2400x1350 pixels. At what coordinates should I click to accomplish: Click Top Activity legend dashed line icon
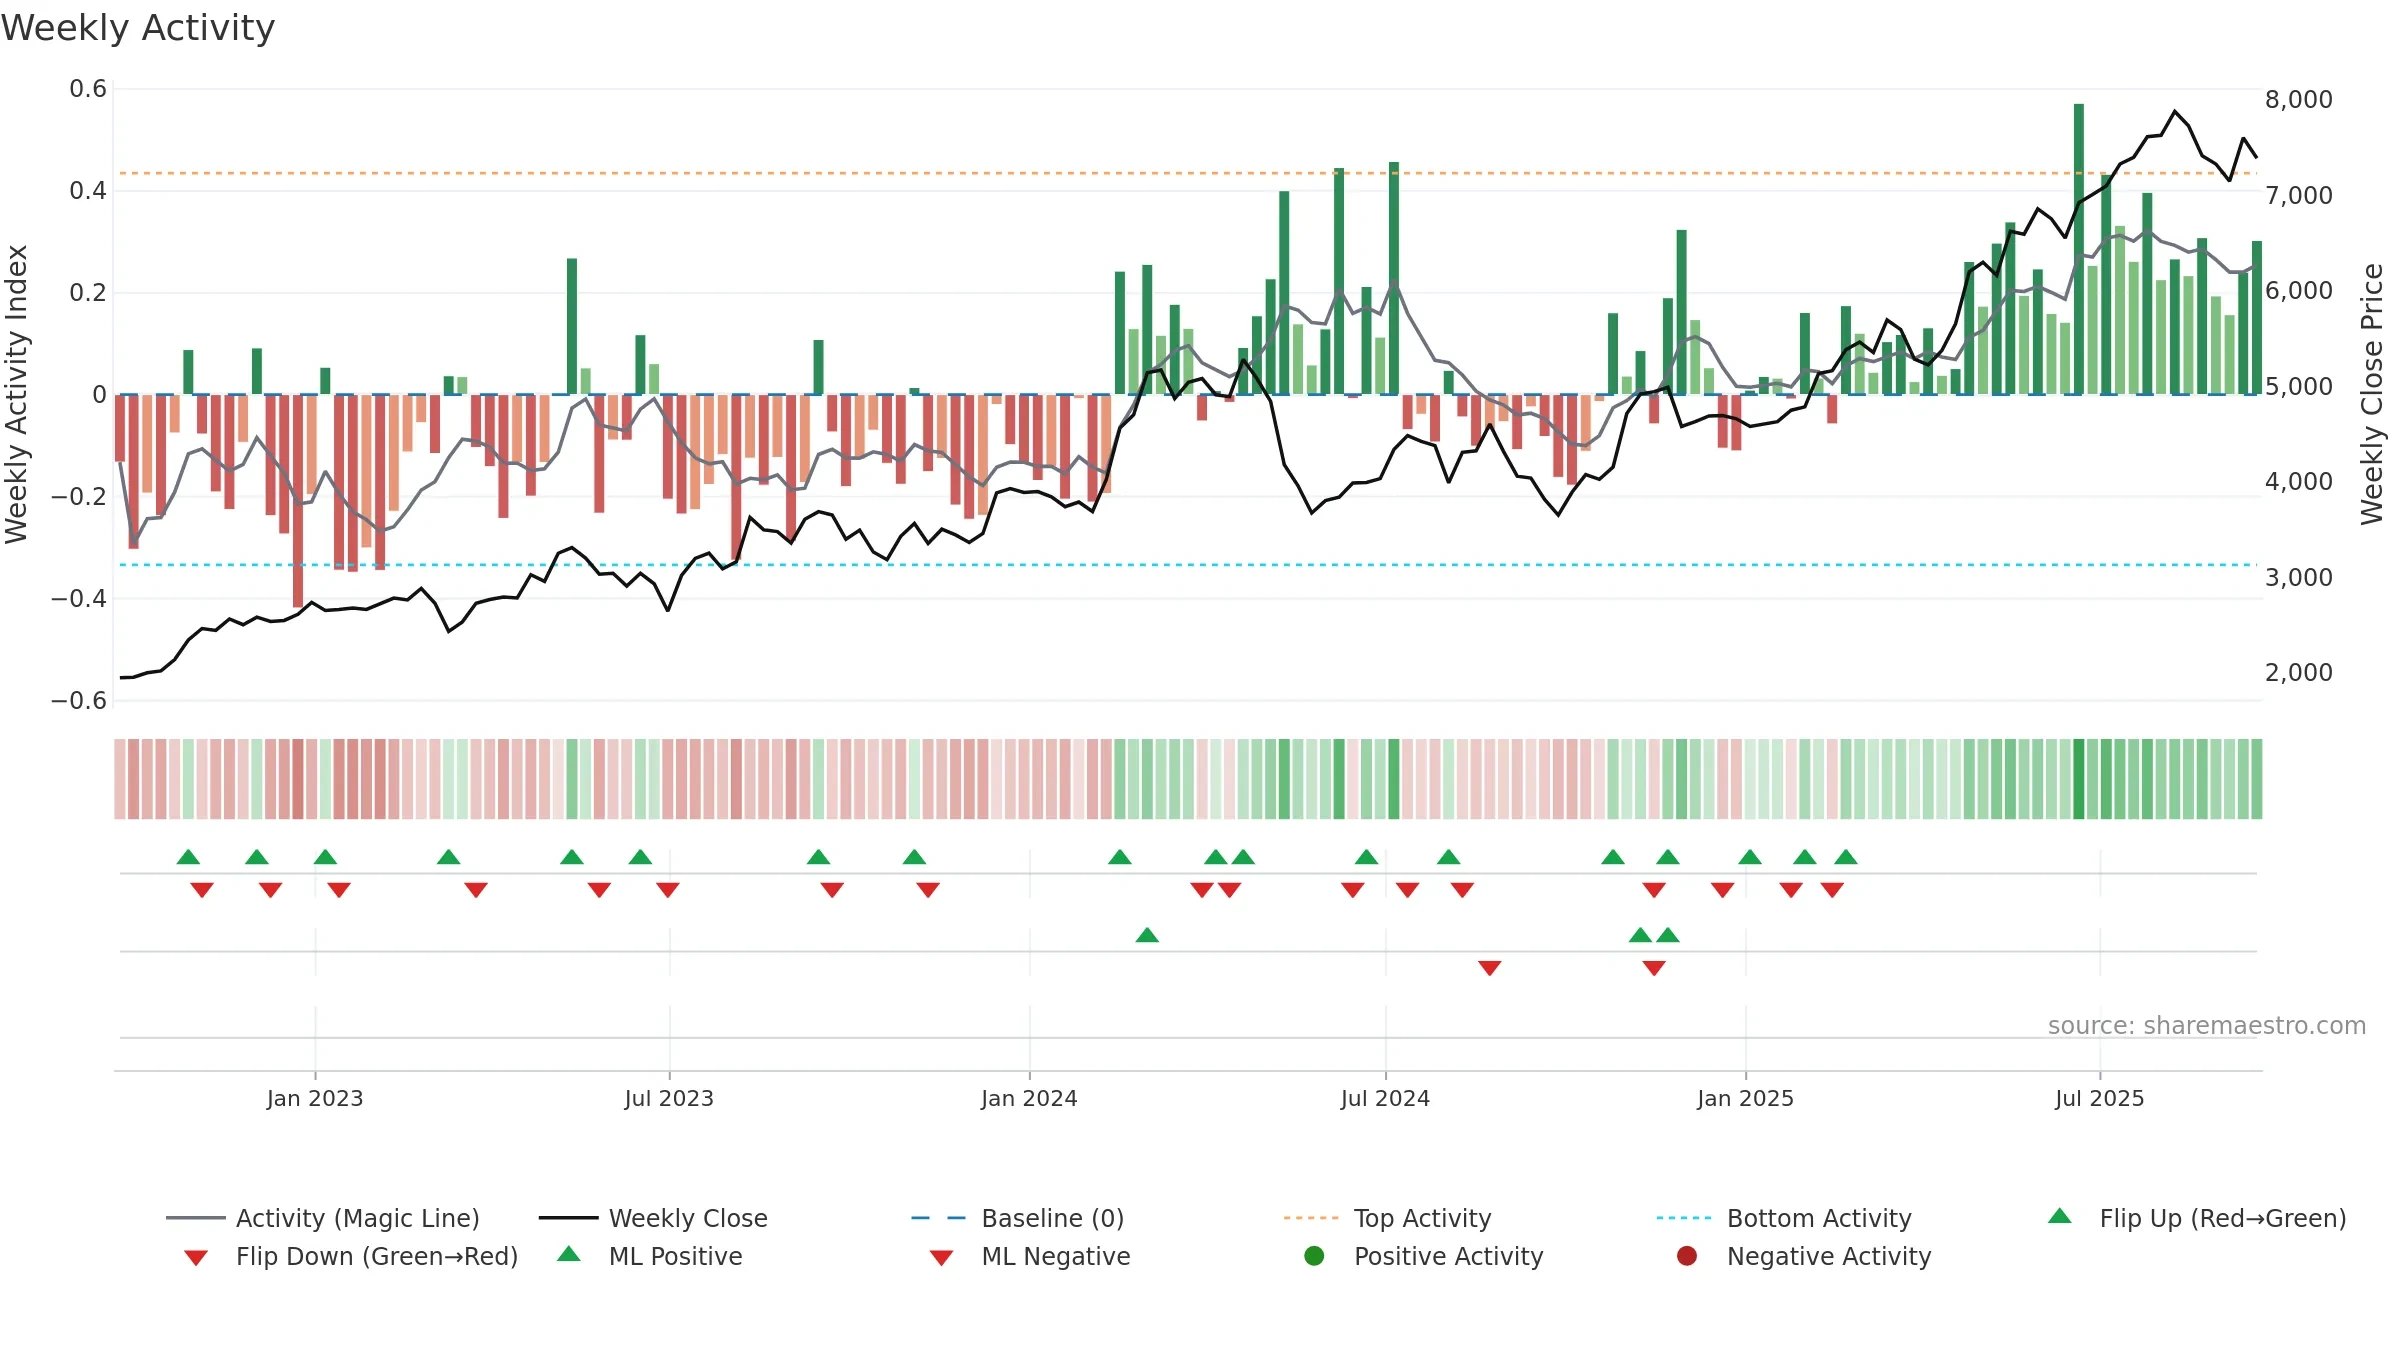[x=1311, y=1218]
